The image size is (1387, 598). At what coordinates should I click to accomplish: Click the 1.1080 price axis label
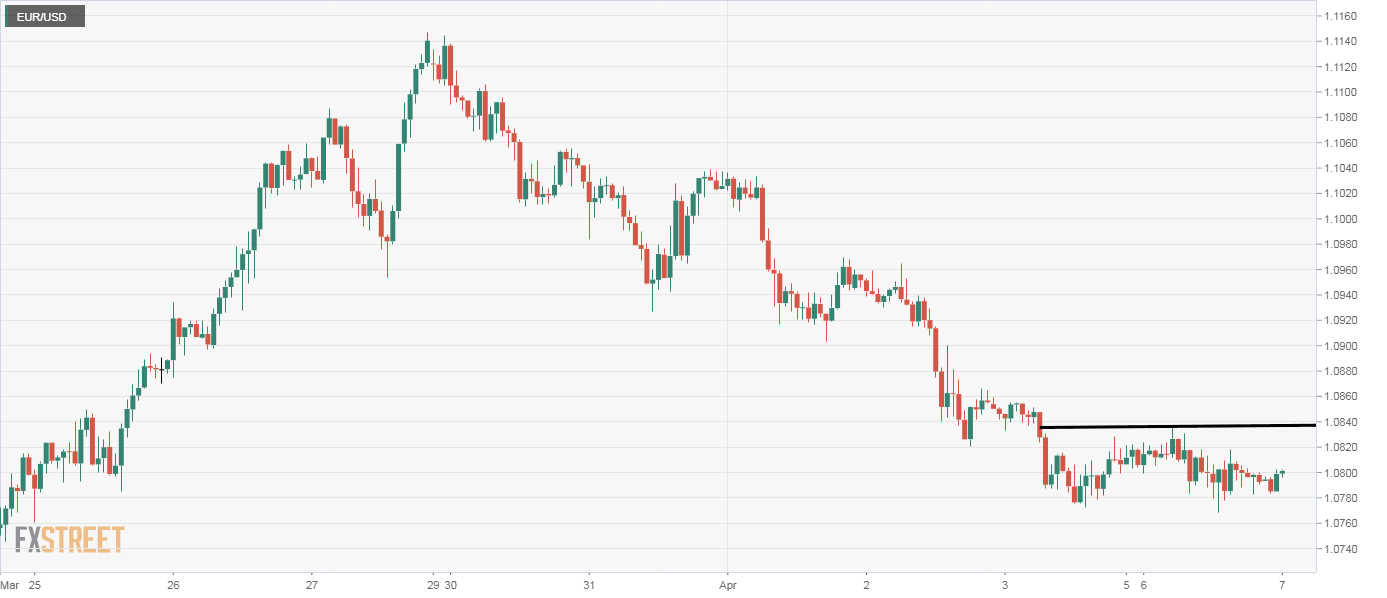coord(1341,118)
